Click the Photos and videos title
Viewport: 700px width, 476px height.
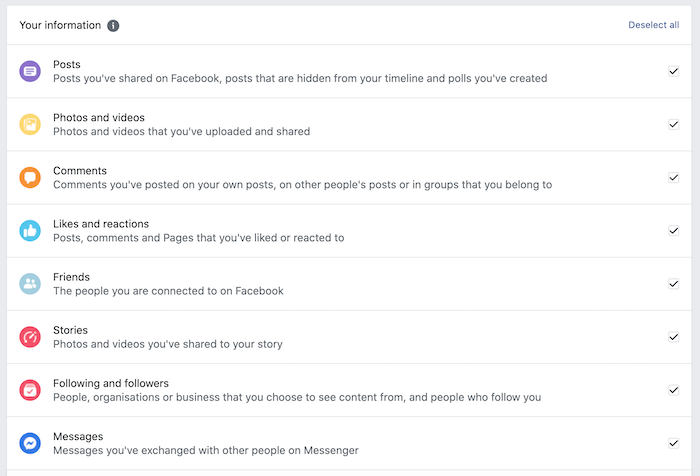[x=99, y=117]
